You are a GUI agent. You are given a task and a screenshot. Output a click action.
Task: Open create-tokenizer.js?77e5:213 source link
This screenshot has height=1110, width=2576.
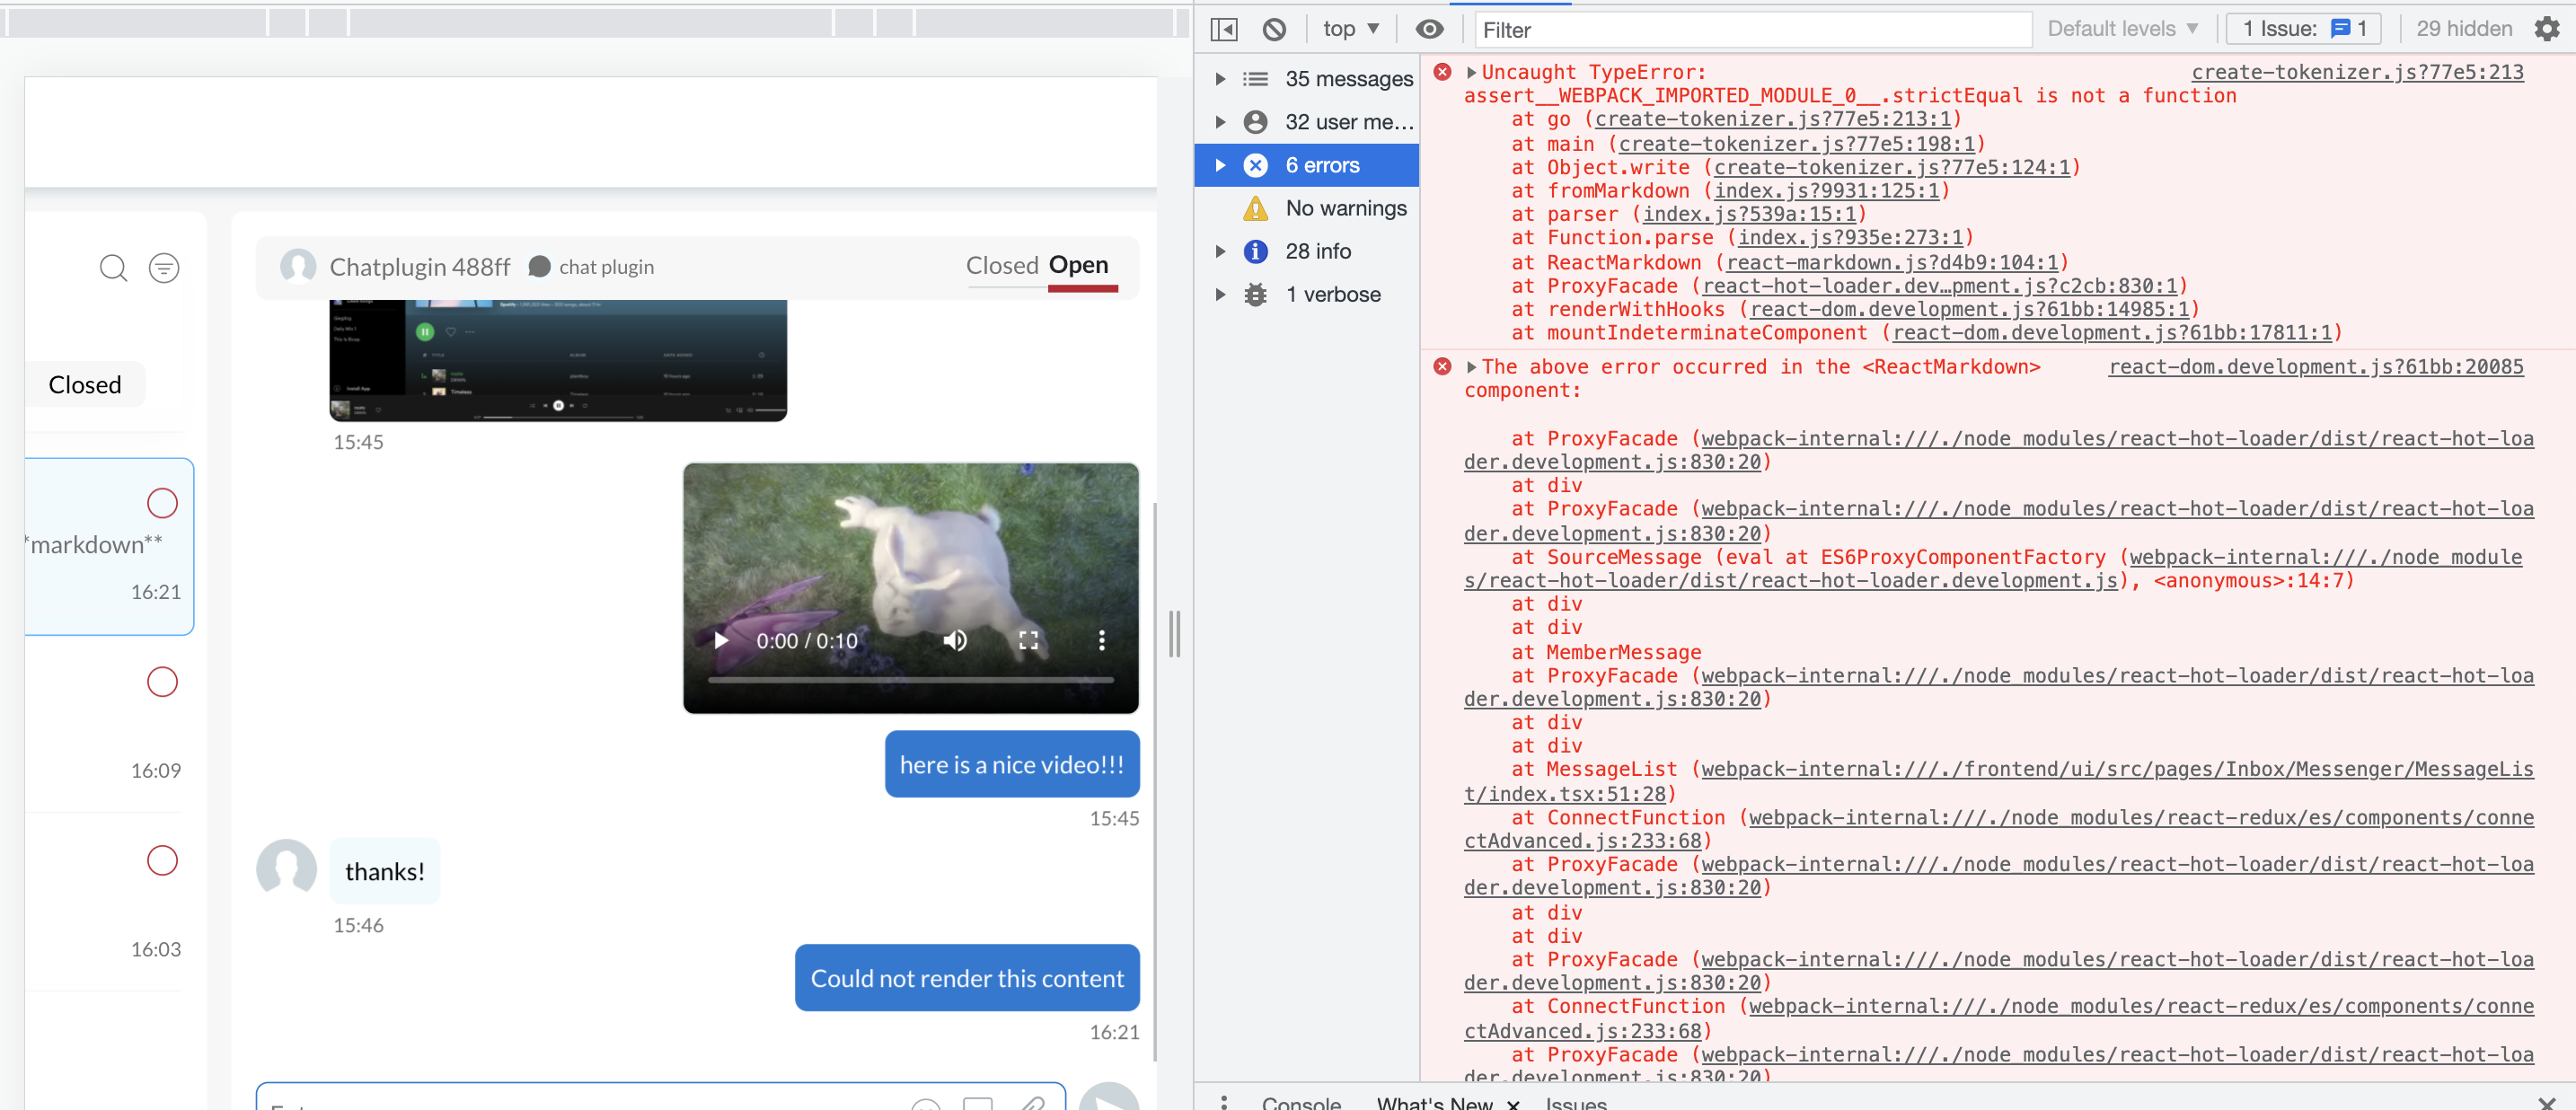point(2357,72)
